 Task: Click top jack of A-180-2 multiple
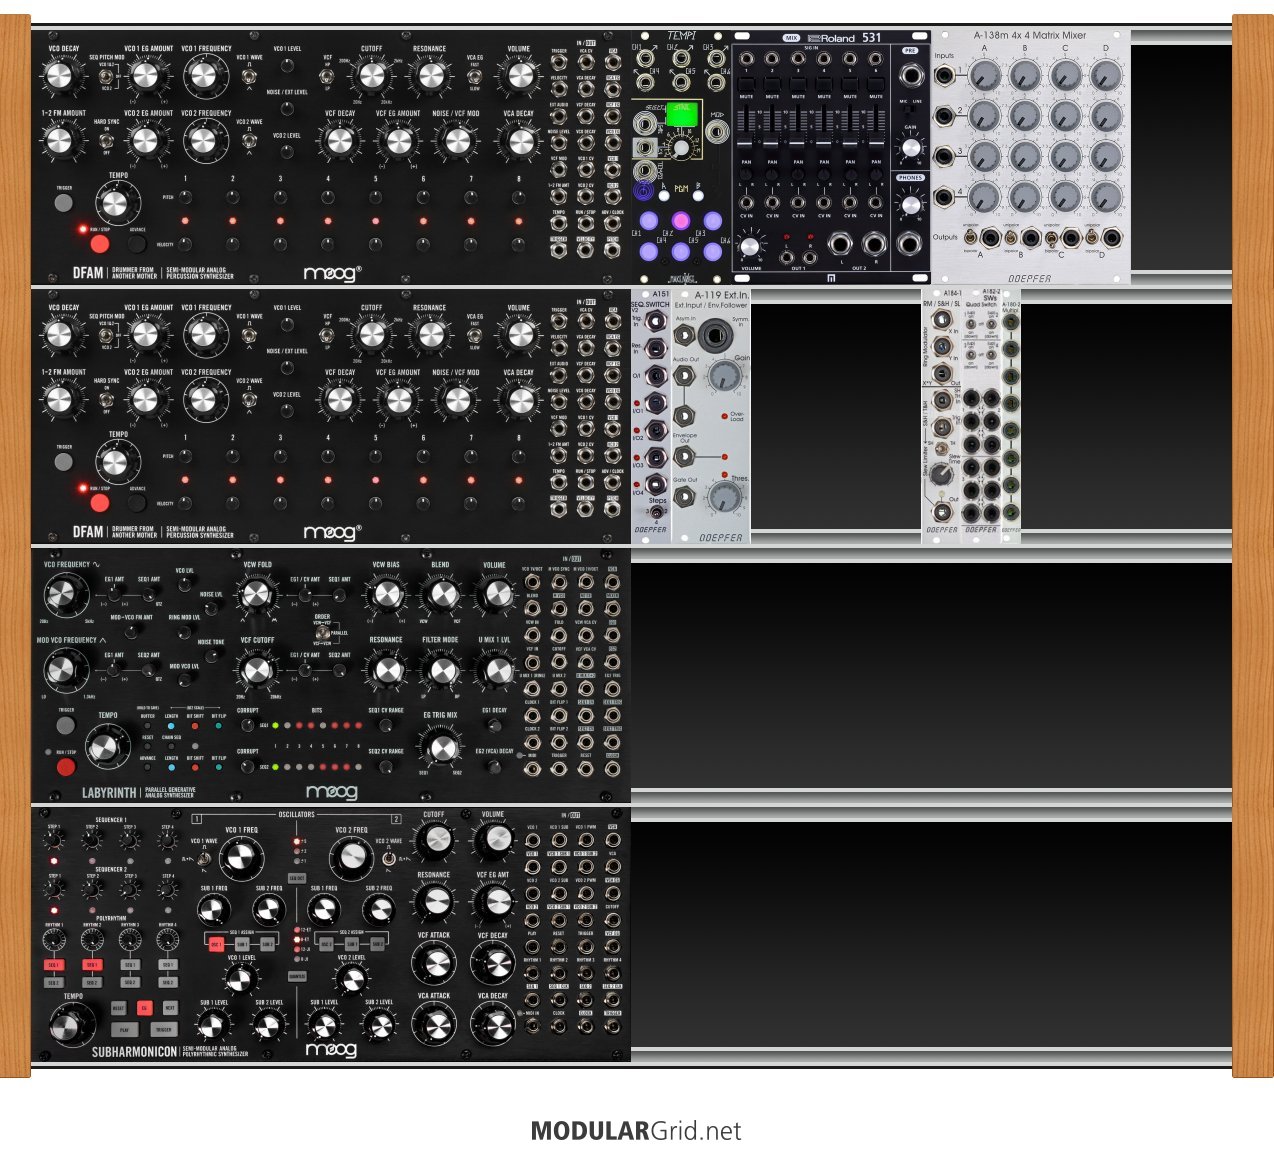1011,324
